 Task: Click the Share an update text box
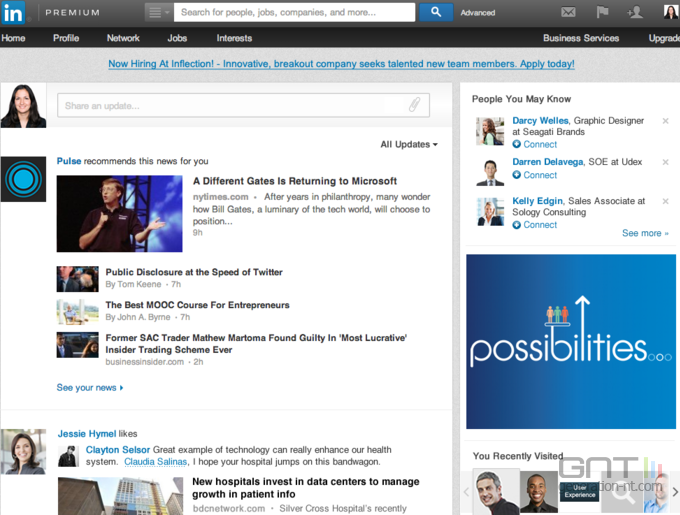pos(243,105)
